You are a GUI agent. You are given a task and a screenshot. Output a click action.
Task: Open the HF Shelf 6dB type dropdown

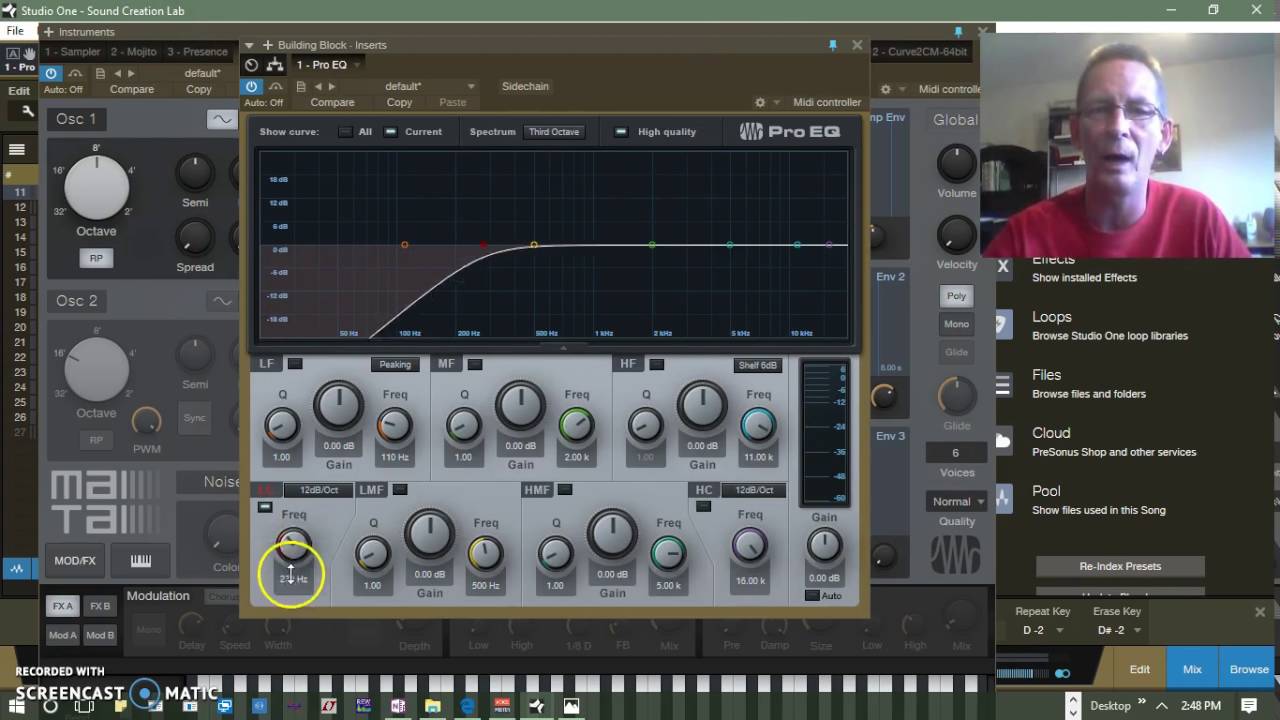click(758, 365)
